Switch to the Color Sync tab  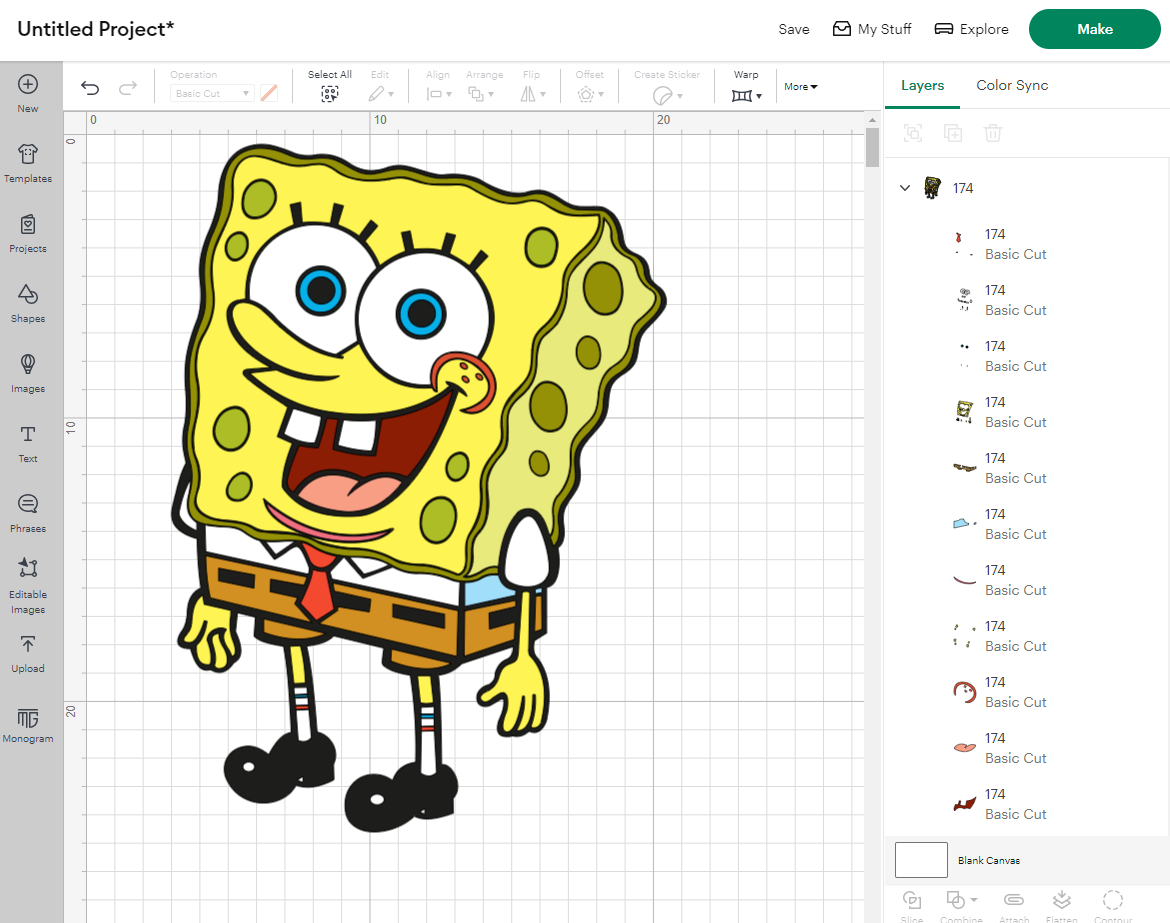pos(1012,85)
